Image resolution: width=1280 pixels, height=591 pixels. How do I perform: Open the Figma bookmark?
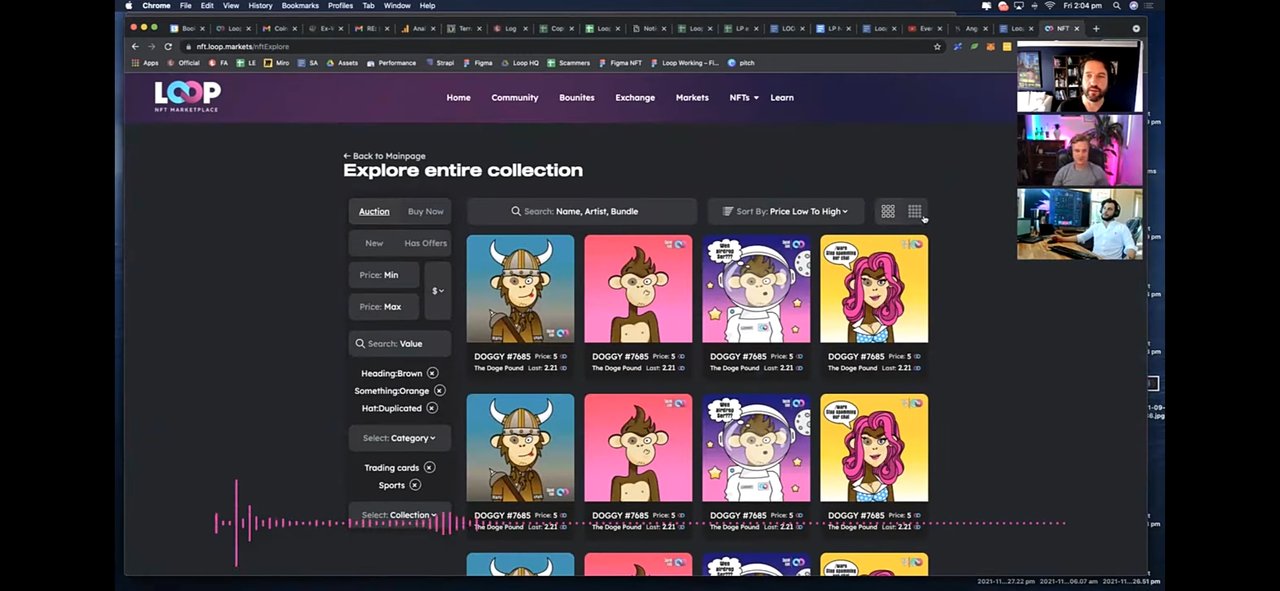click(478, 63)
